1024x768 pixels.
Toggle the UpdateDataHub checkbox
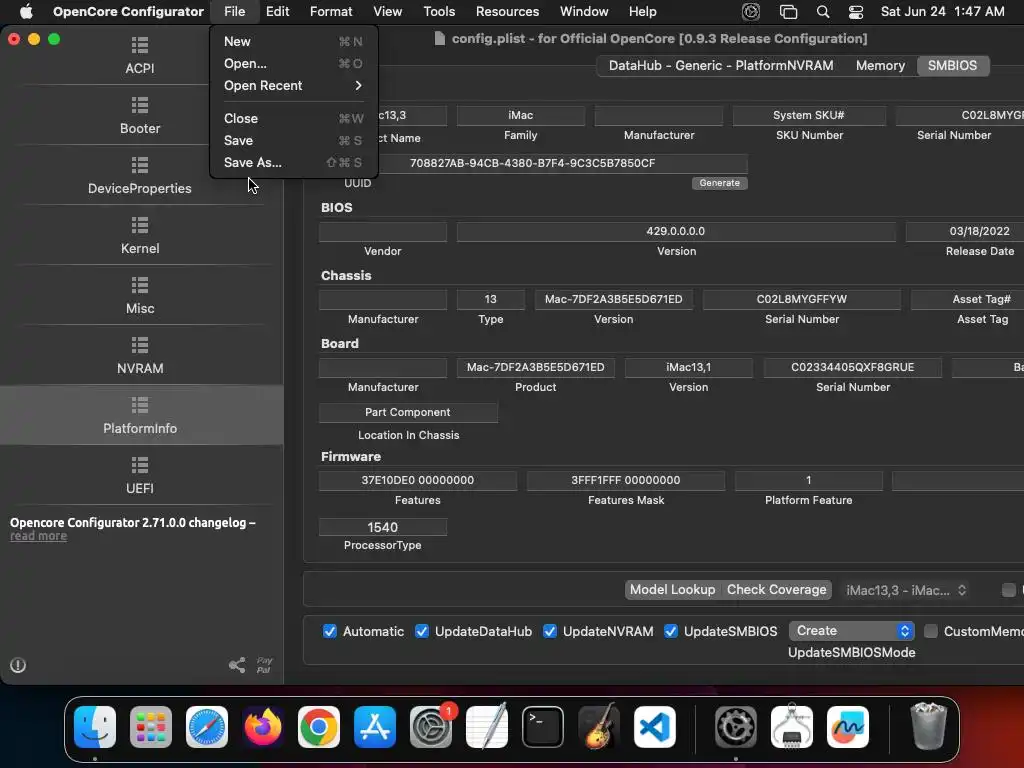[x=422, y=632]
